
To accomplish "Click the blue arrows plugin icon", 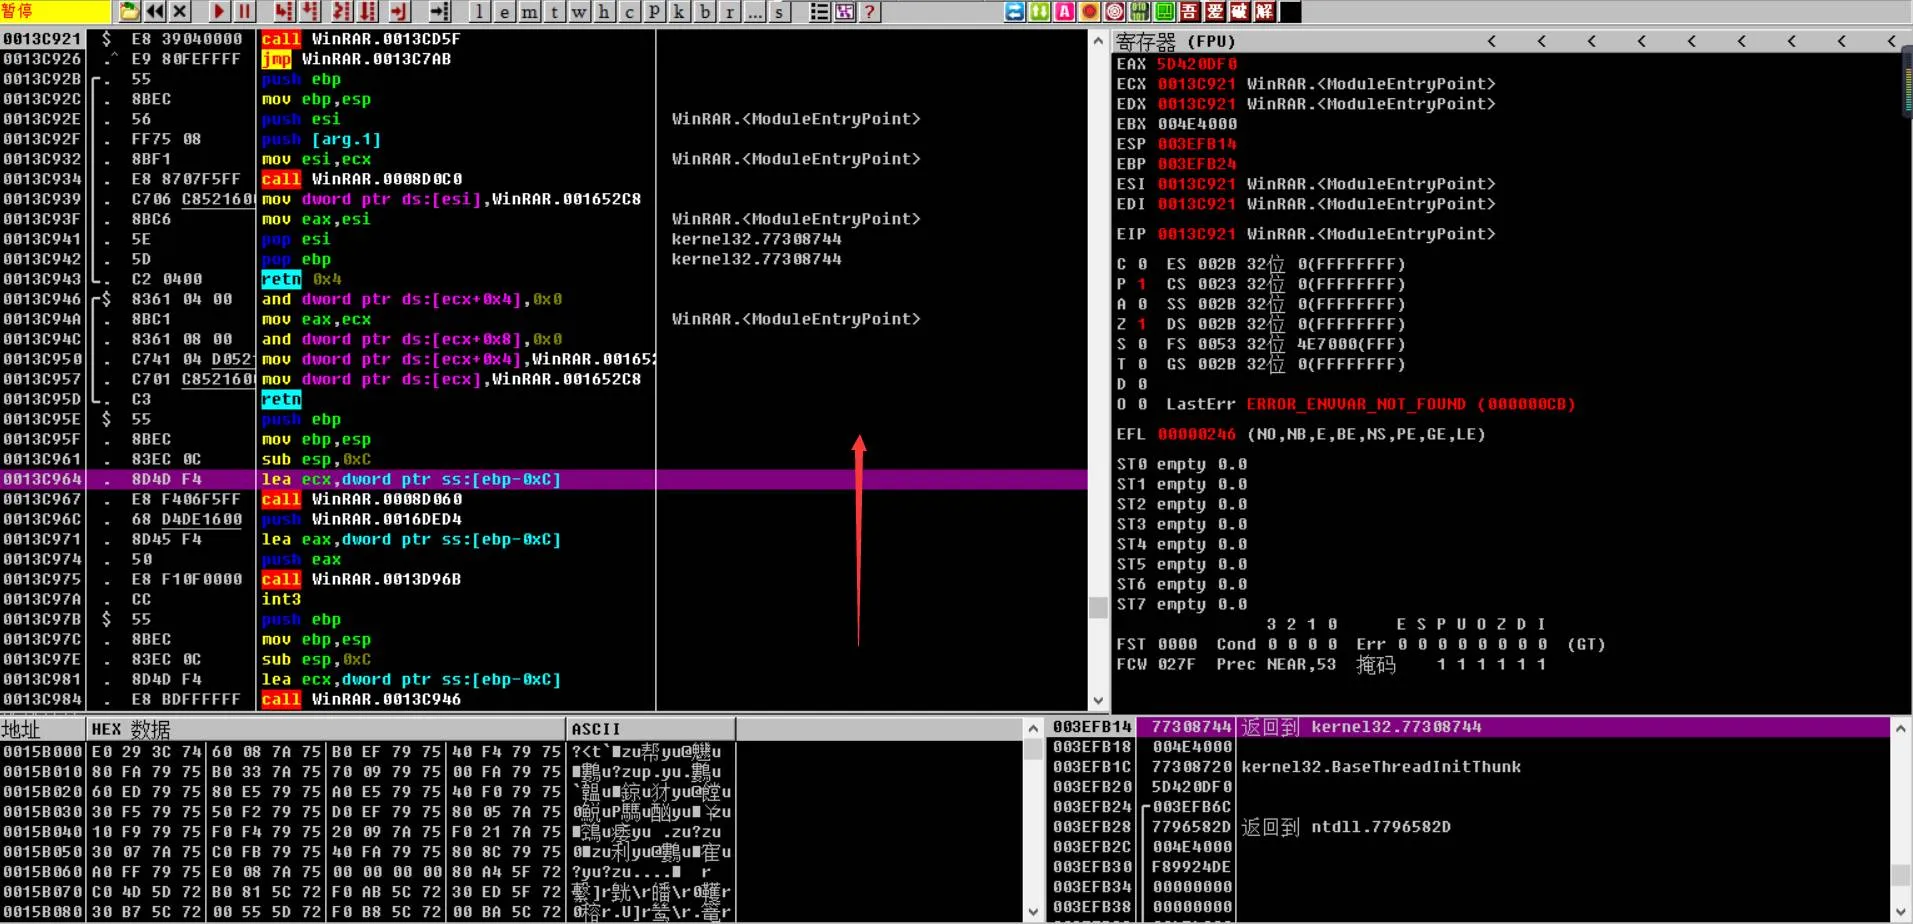I will (x=1015, y=12).
